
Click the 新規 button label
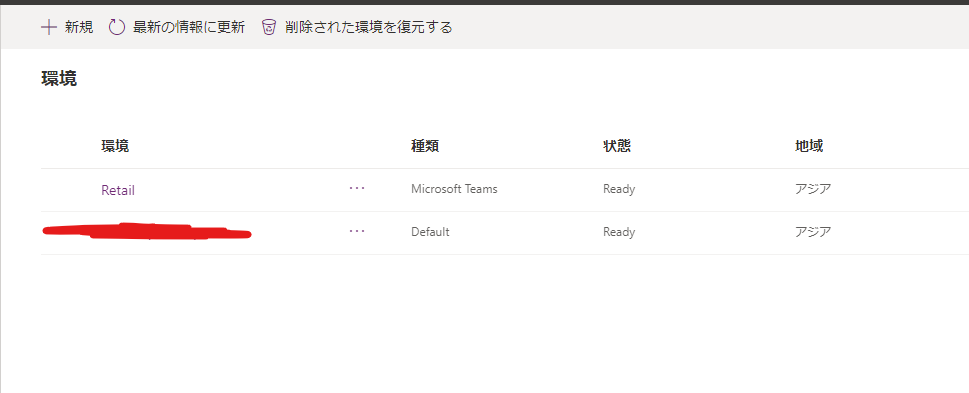(79, 27)
